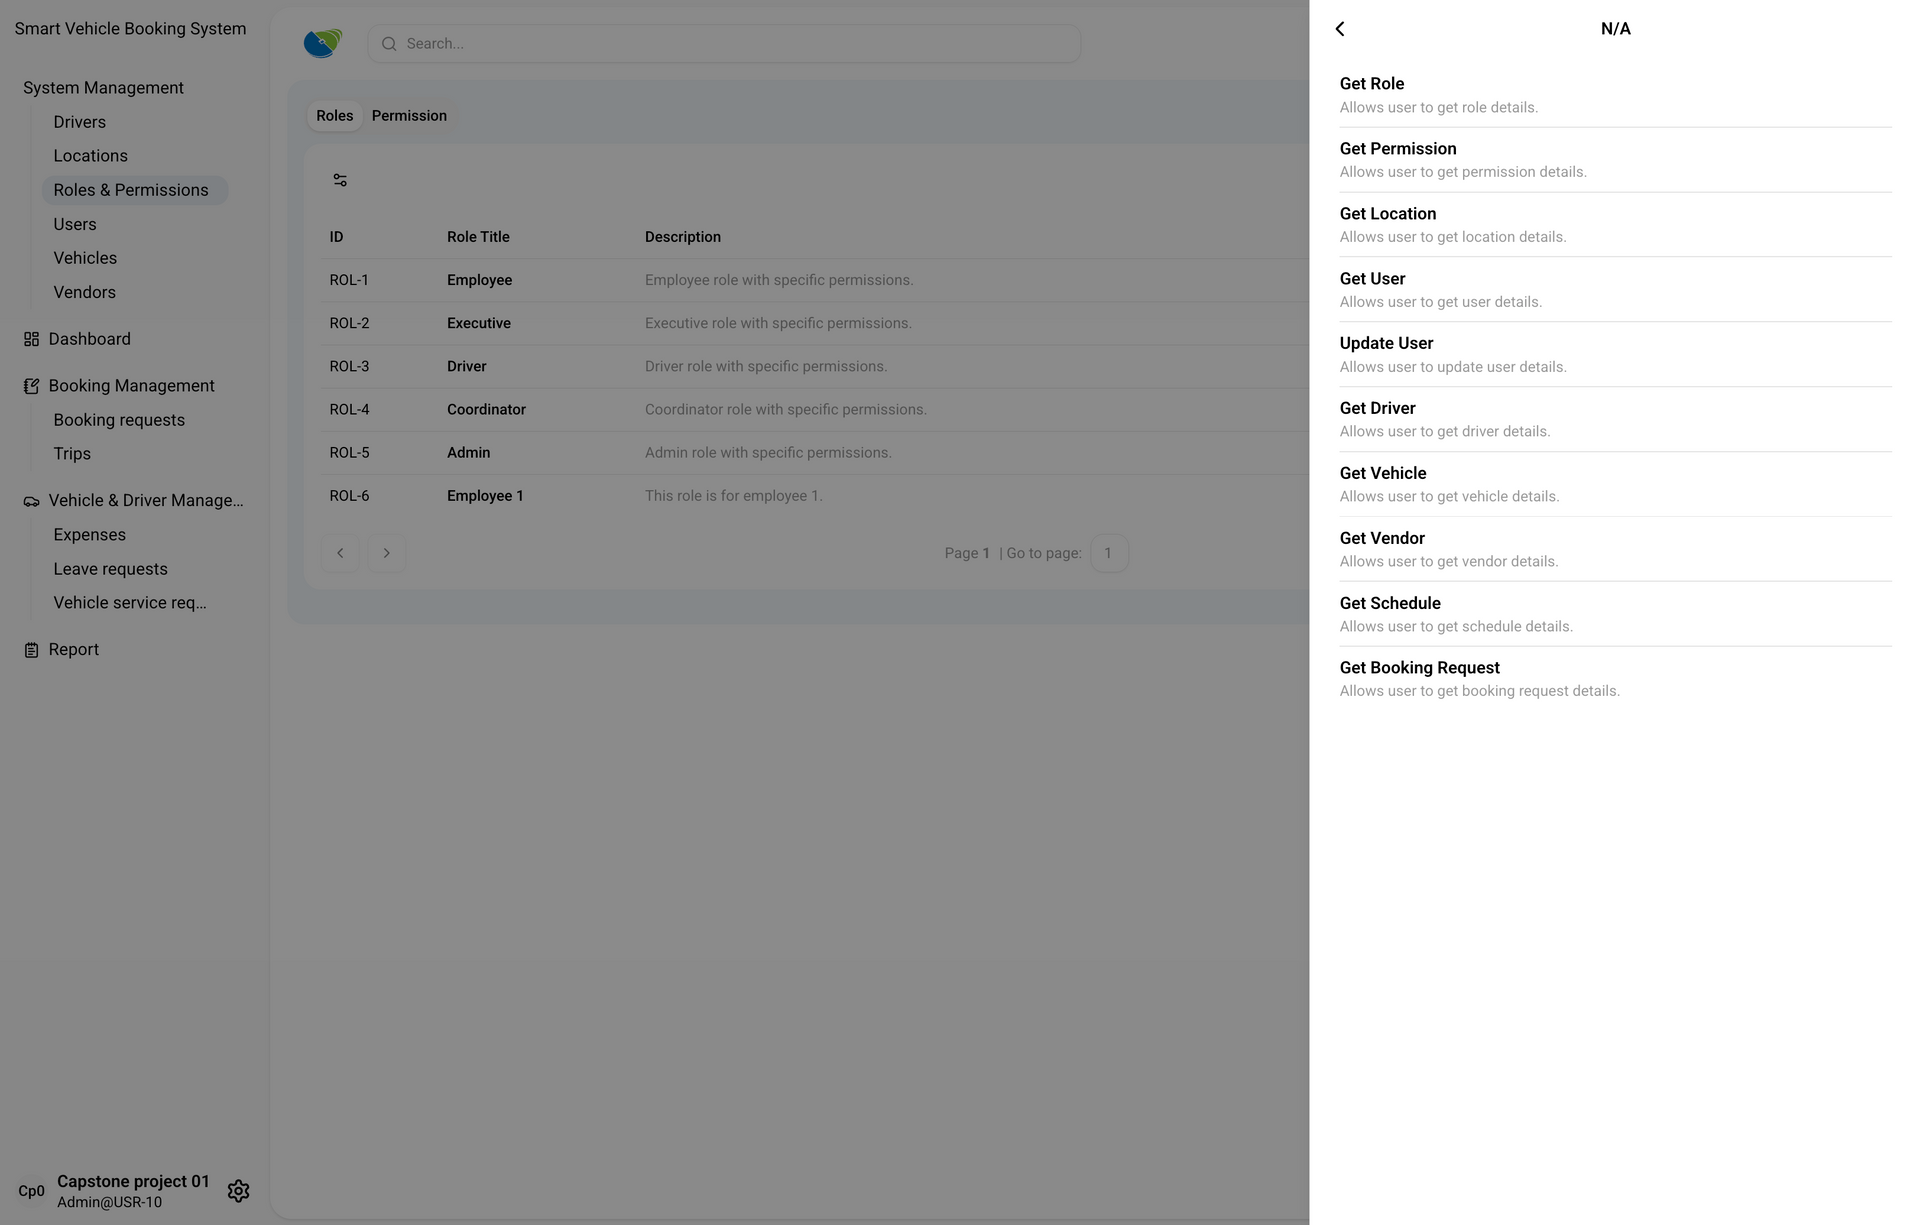The image size is (1920, 1225).
Task: Click the settings gear beside Capstone project 01
Action: [238, 1191]
